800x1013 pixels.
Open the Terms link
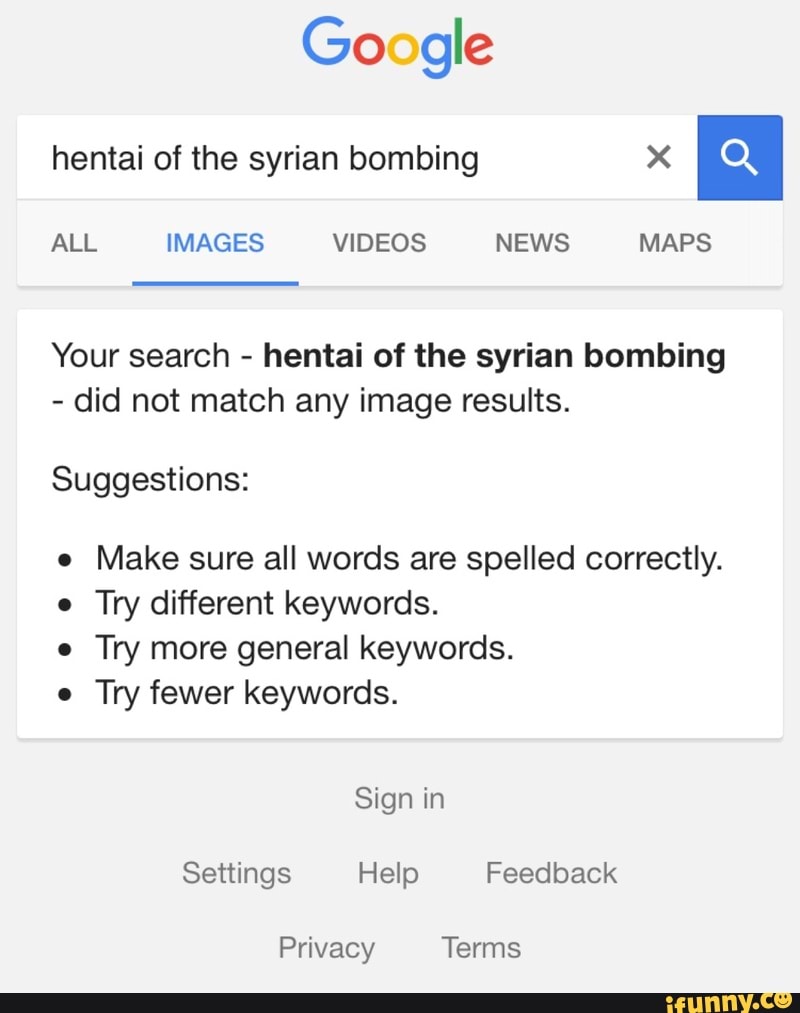point(481,947)
